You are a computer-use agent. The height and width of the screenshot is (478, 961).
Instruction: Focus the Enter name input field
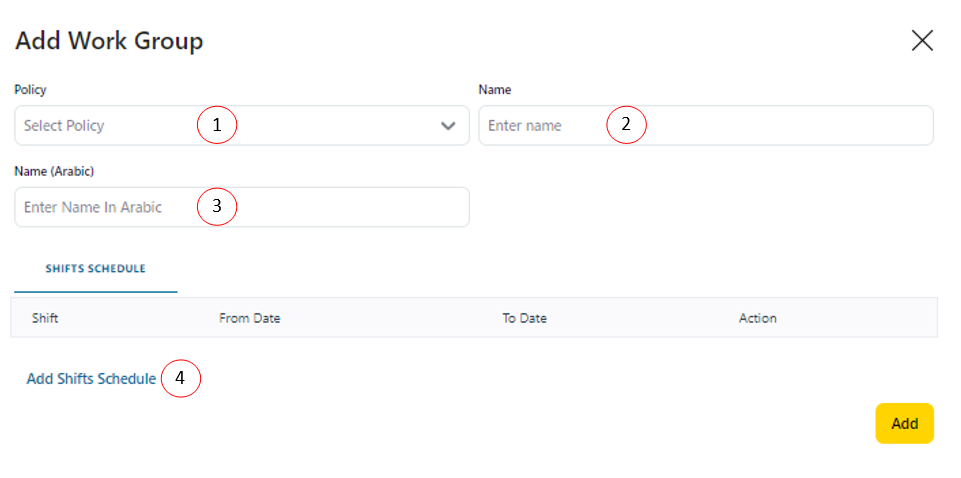point(540,126)
